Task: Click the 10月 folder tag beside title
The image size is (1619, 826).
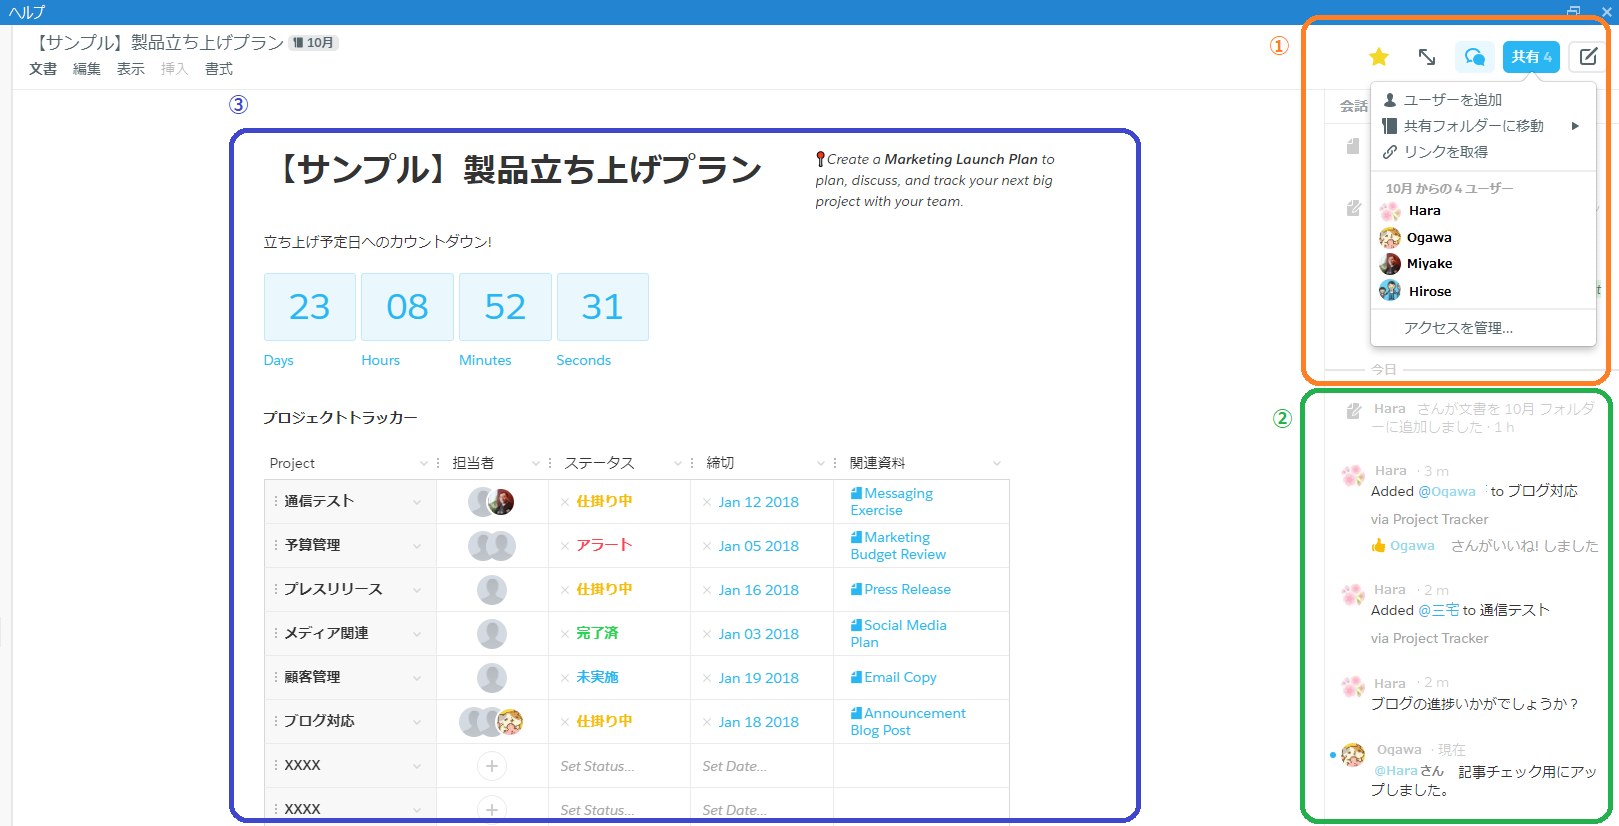Action: pyautogui.click(x=314, y=43)
